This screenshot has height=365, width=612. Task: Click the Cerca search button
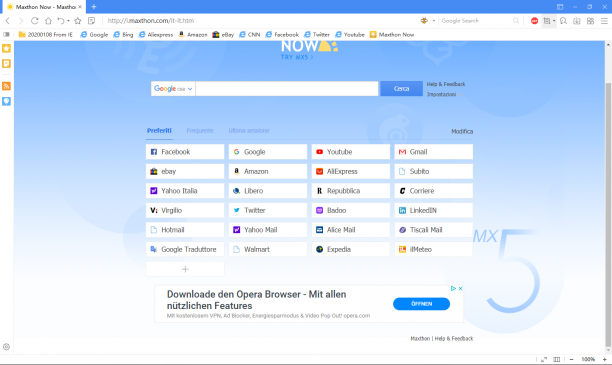(x=401, y=89)
